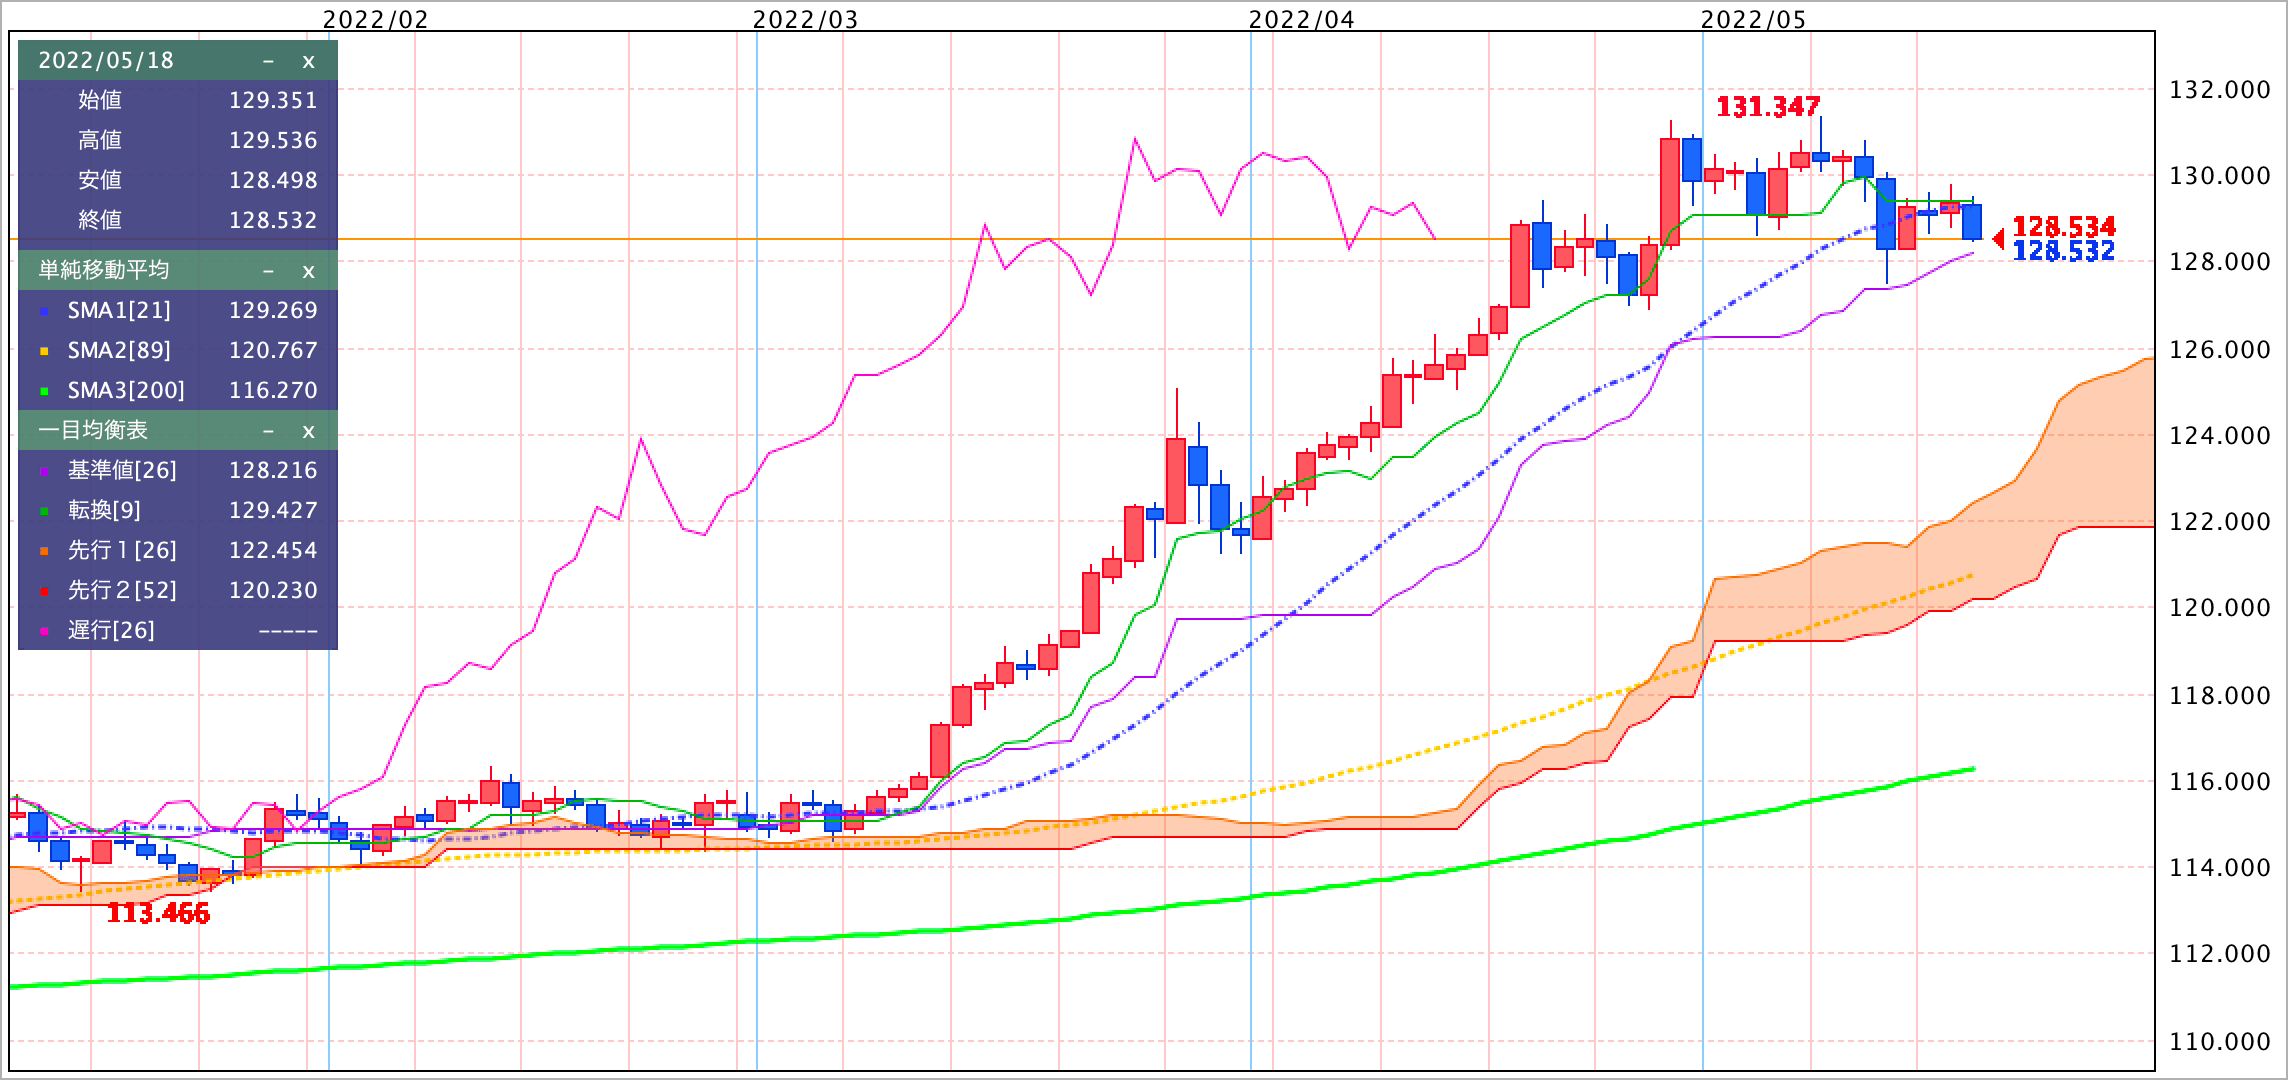This screenshot has height=1080, width=2288.
Task: Click the 124.000 price axis label
Action: [x=2220, y=436]
